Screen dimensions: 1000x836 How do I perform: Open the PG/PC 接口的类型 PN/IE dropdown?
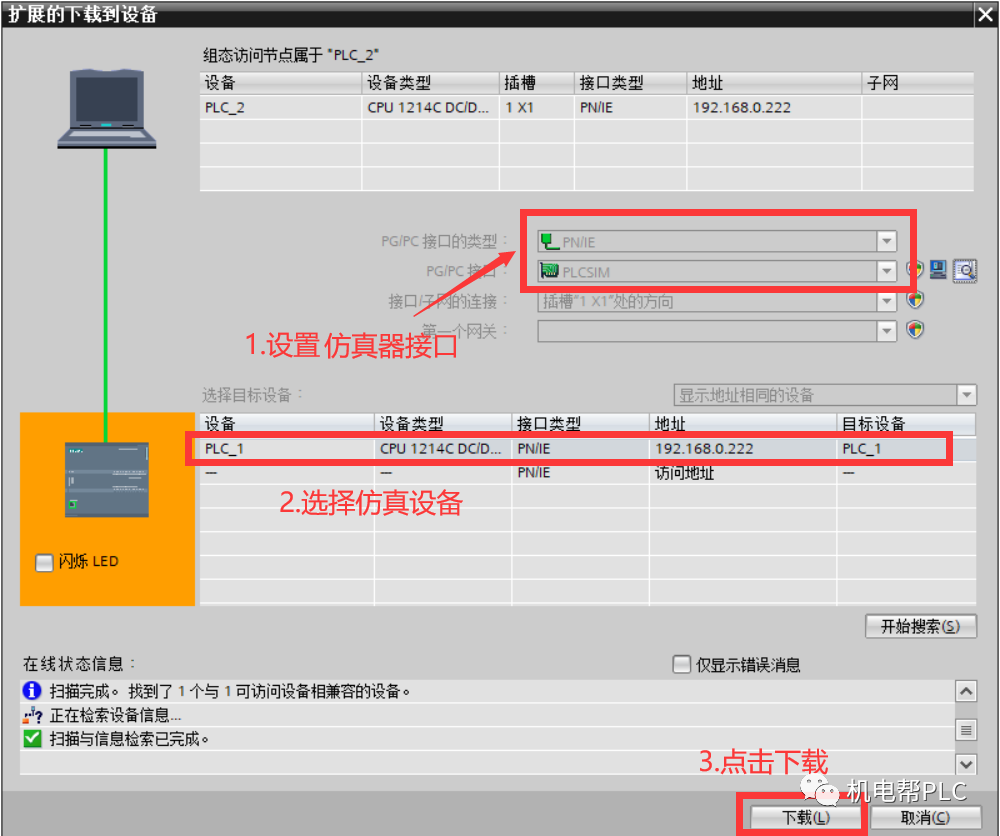click(886, 242)
